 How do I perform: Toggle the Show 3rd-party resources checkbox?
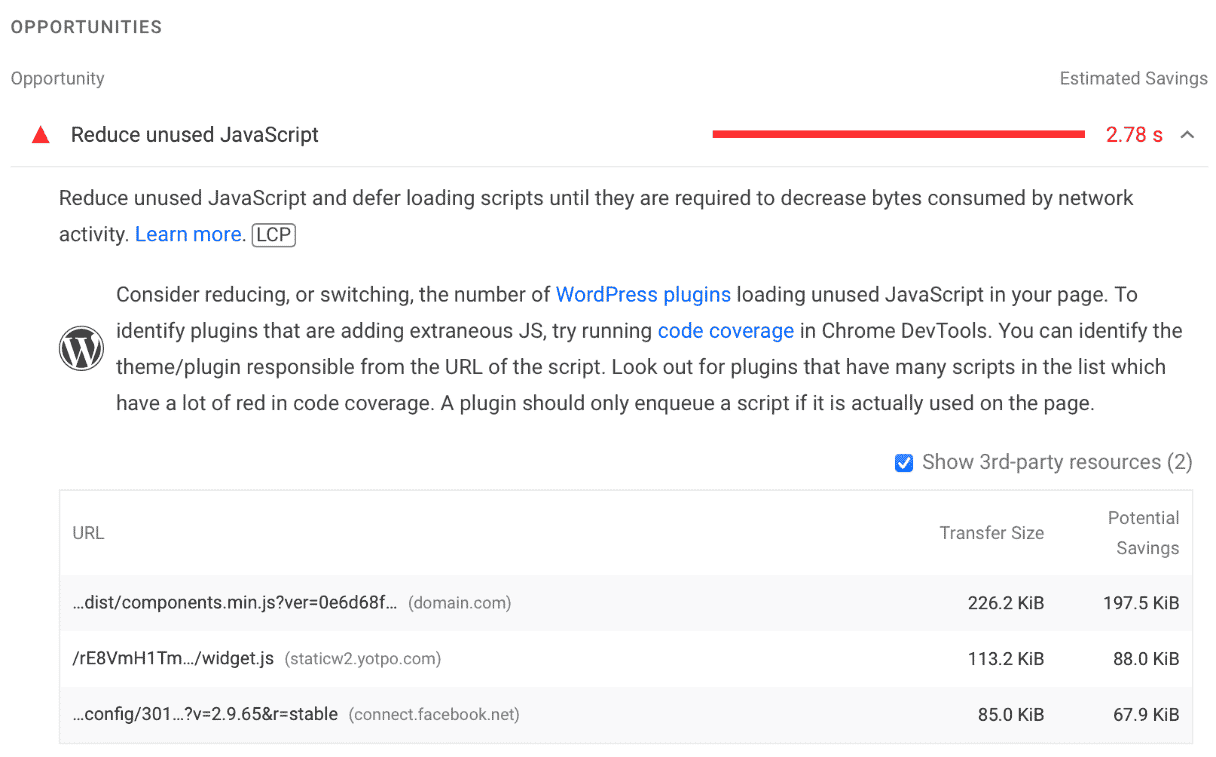904,462
